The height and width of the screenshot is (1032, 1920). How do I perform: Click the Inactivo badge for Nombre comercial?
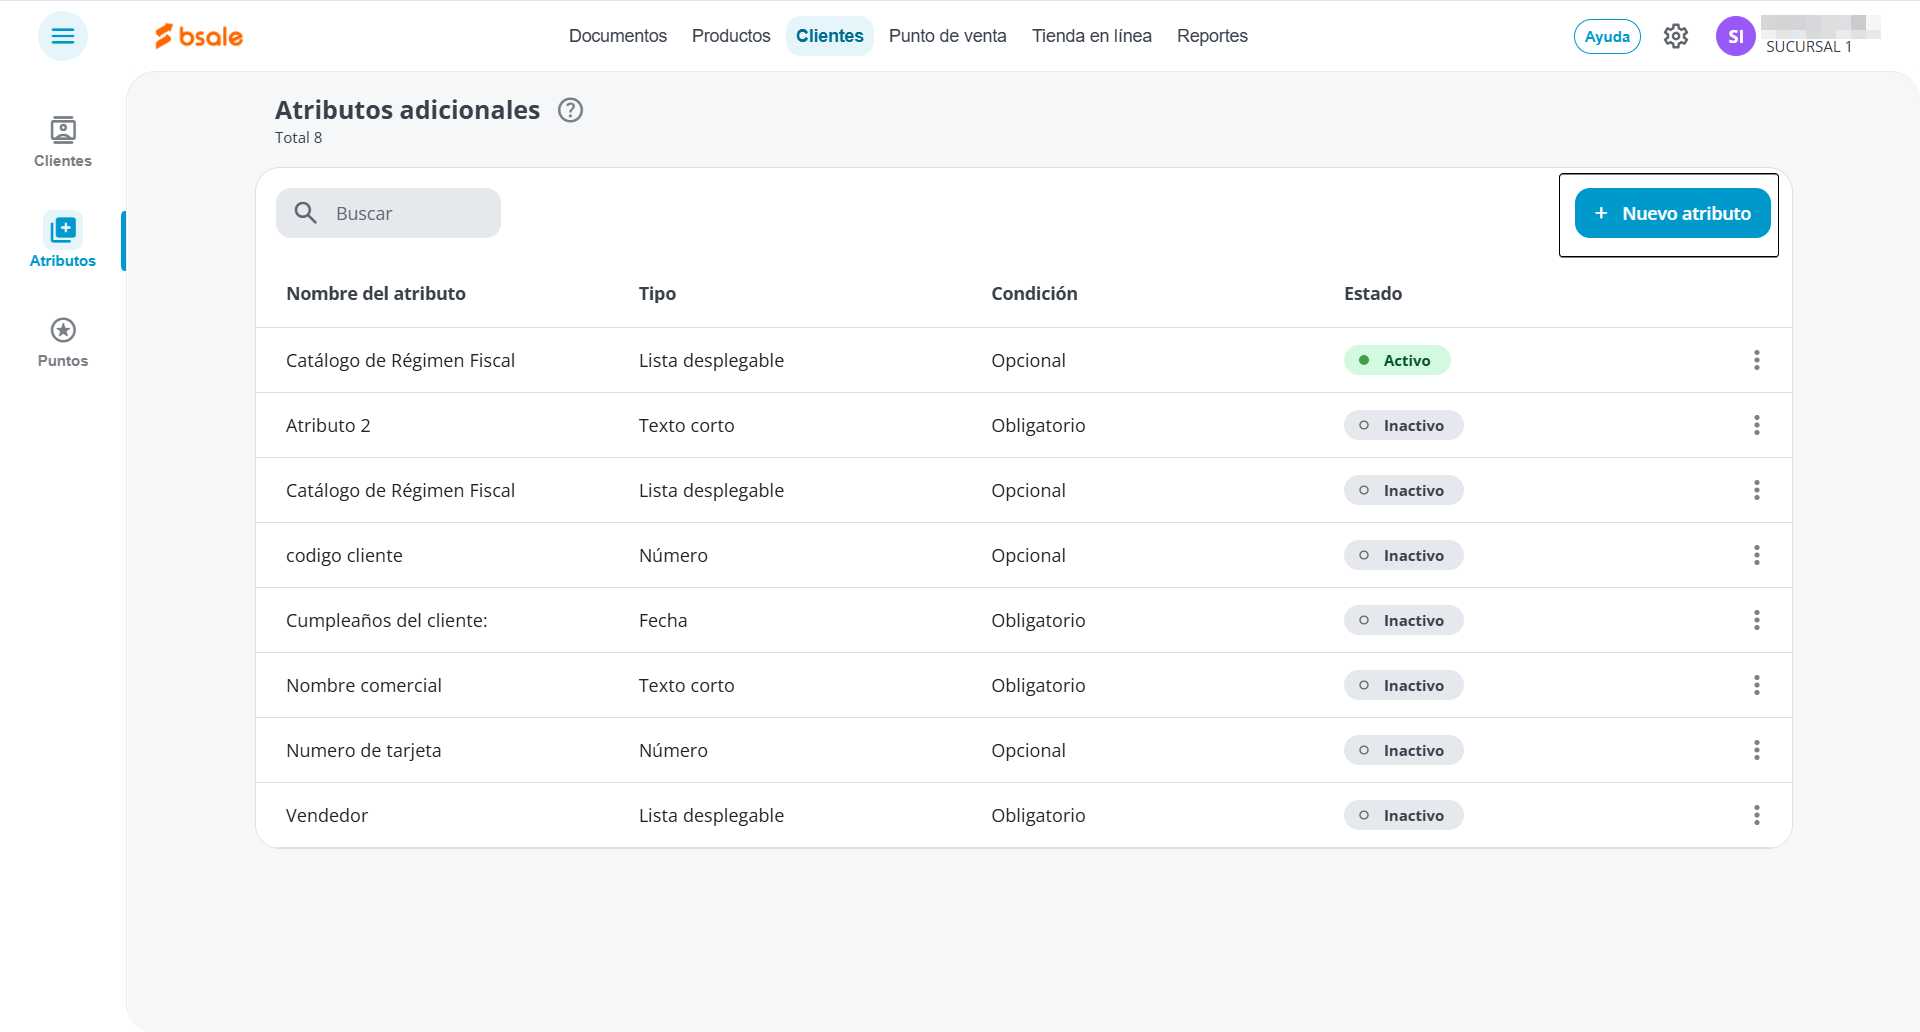pos(1404,685)
